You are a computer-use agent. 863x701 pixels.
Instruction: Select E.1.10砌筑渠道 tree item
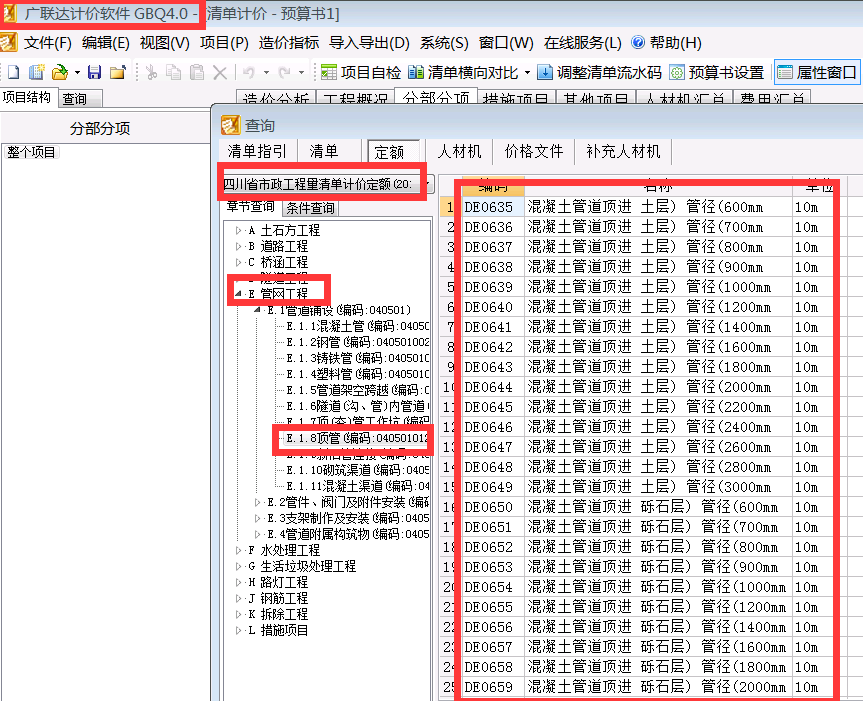point(358,470)
